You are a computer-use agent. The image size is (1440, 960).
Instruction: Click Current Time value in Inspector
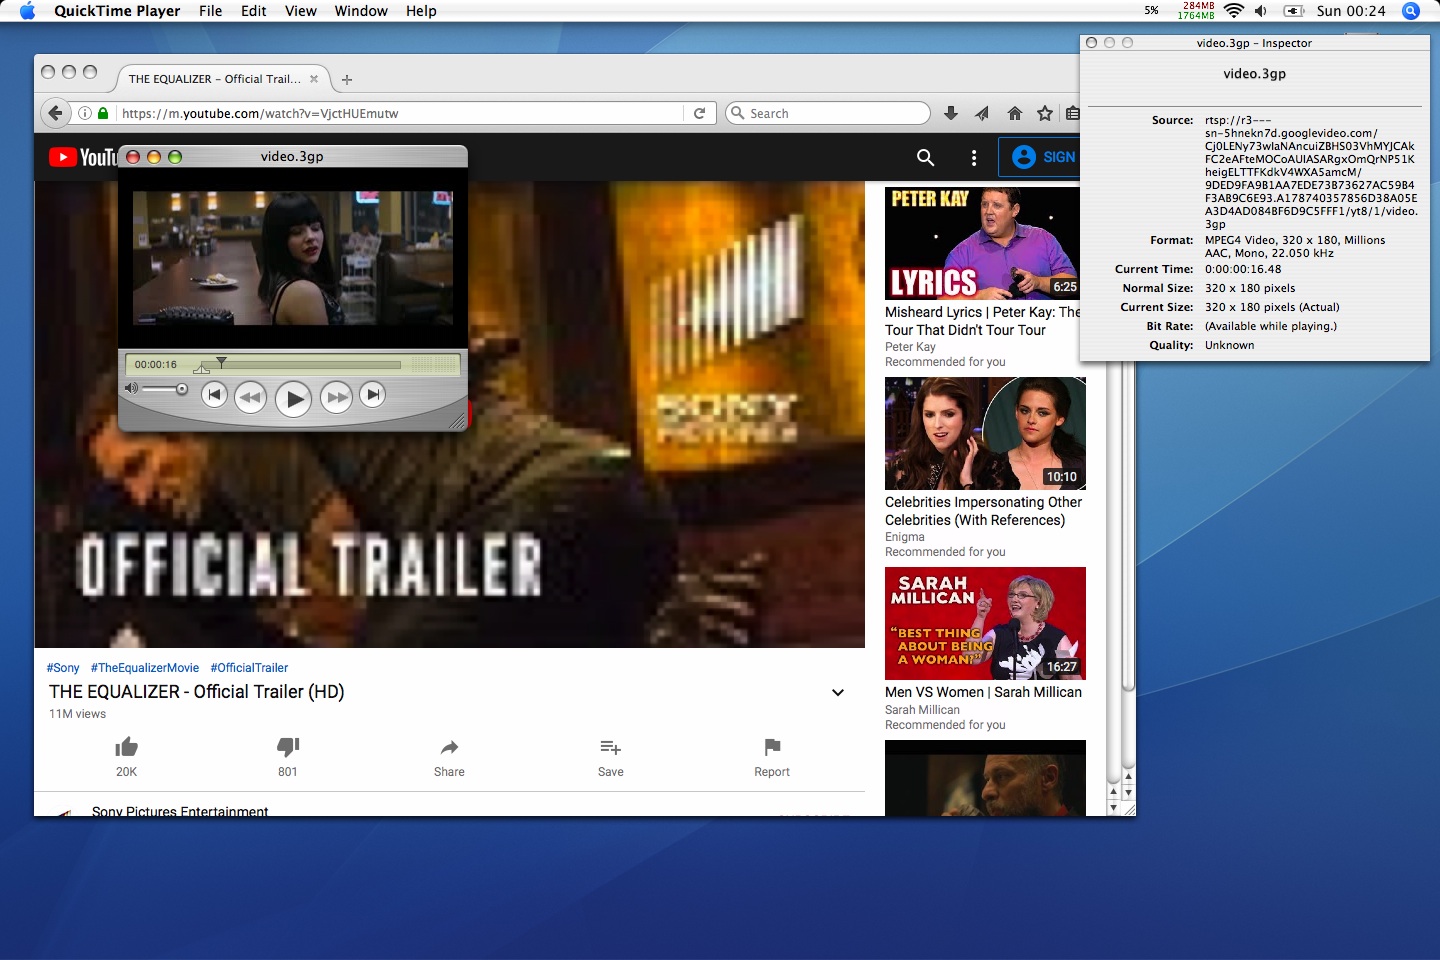coord(1243,269)
